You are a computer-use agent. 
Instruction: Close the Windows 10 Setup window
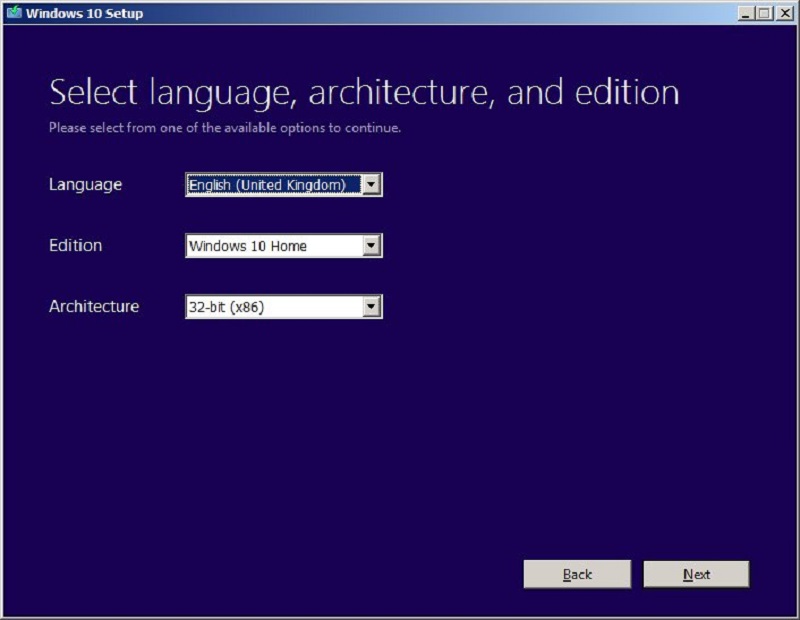pyautogui.click(x=785, y=13)
